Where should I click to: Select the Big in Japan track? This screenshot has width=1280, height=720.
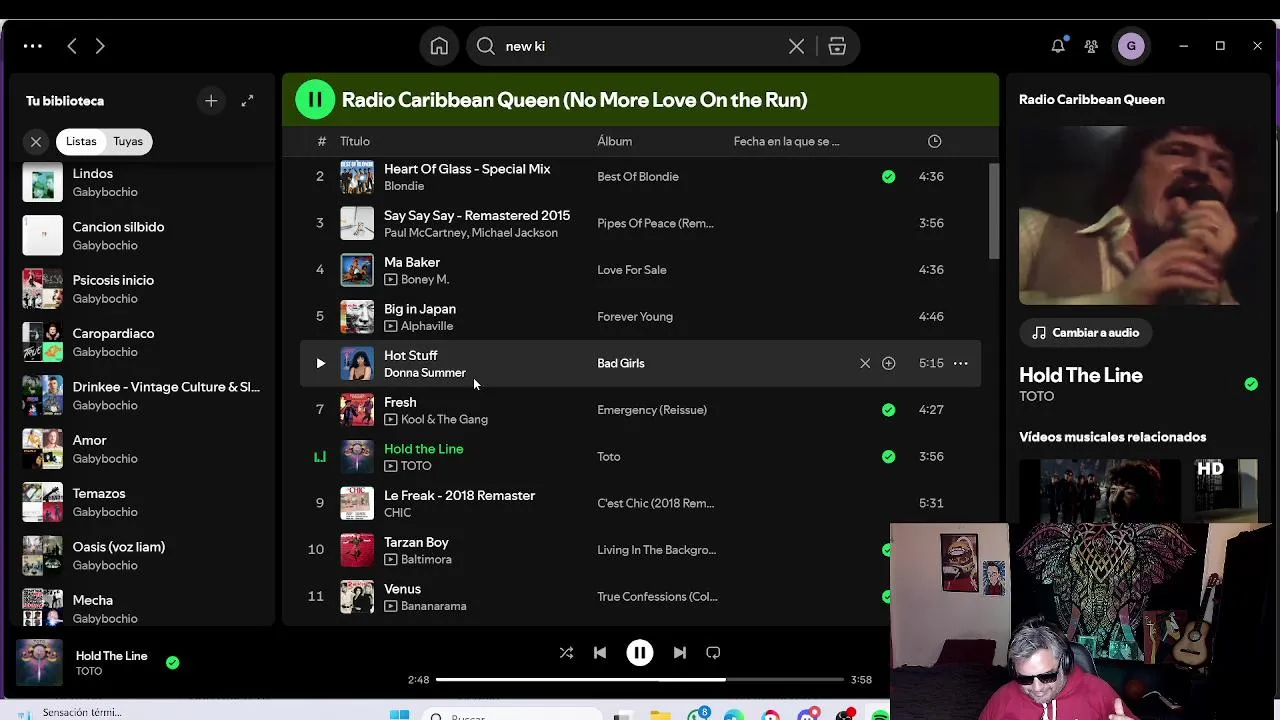640,316
